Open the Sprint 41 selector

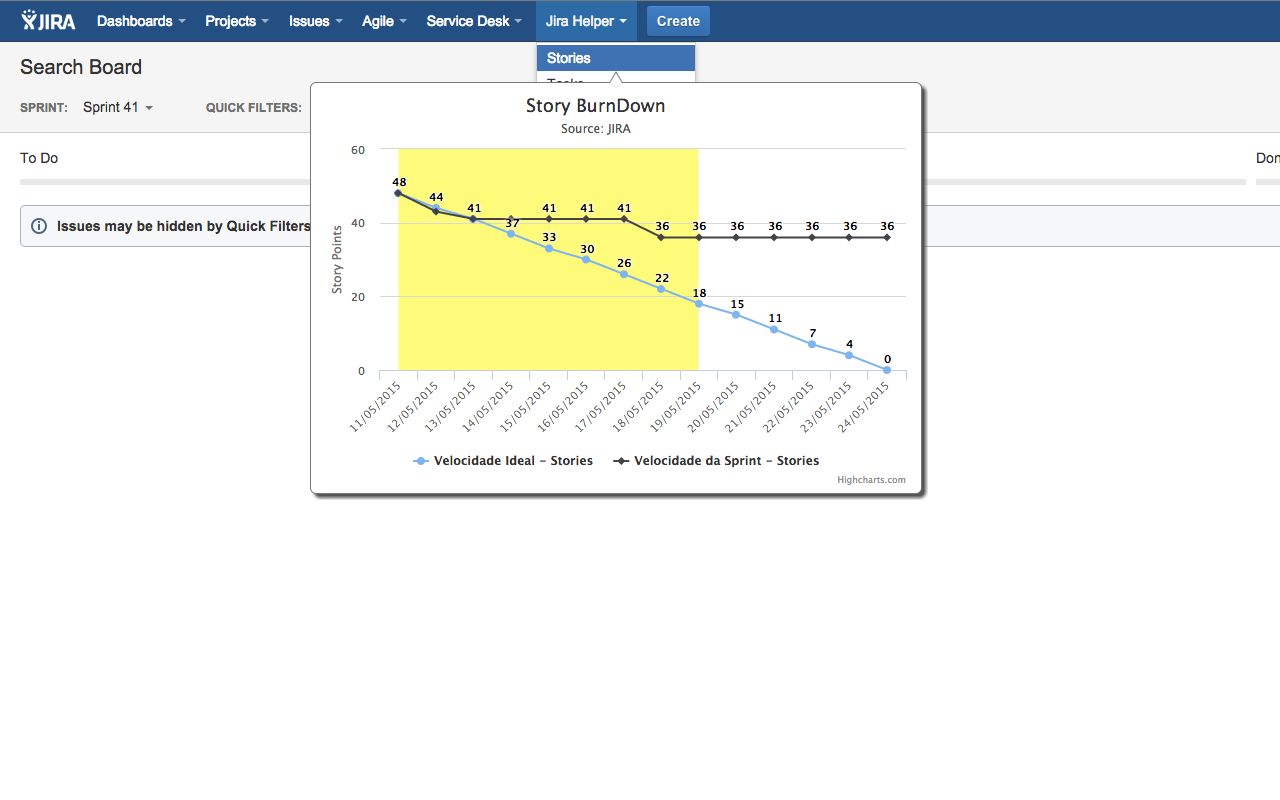(x=118, y=107)
